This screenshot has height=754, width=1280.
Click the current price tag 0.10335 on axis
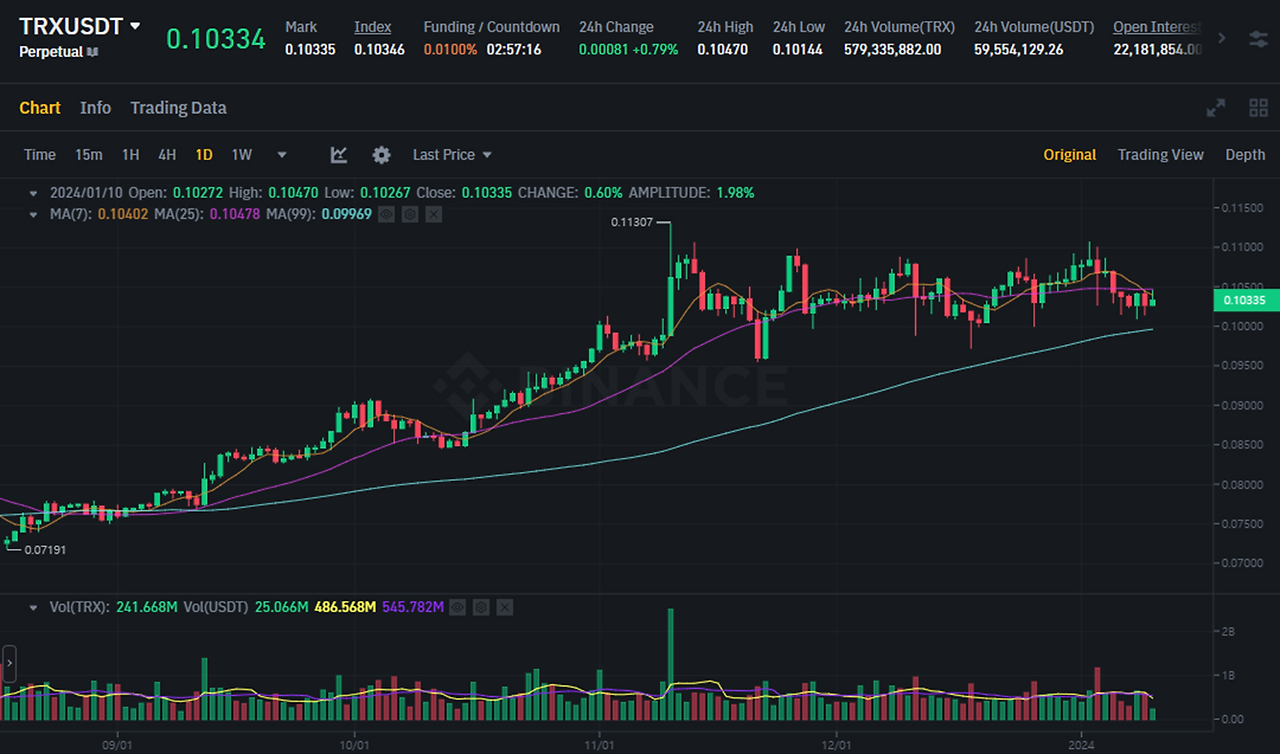1245,301
